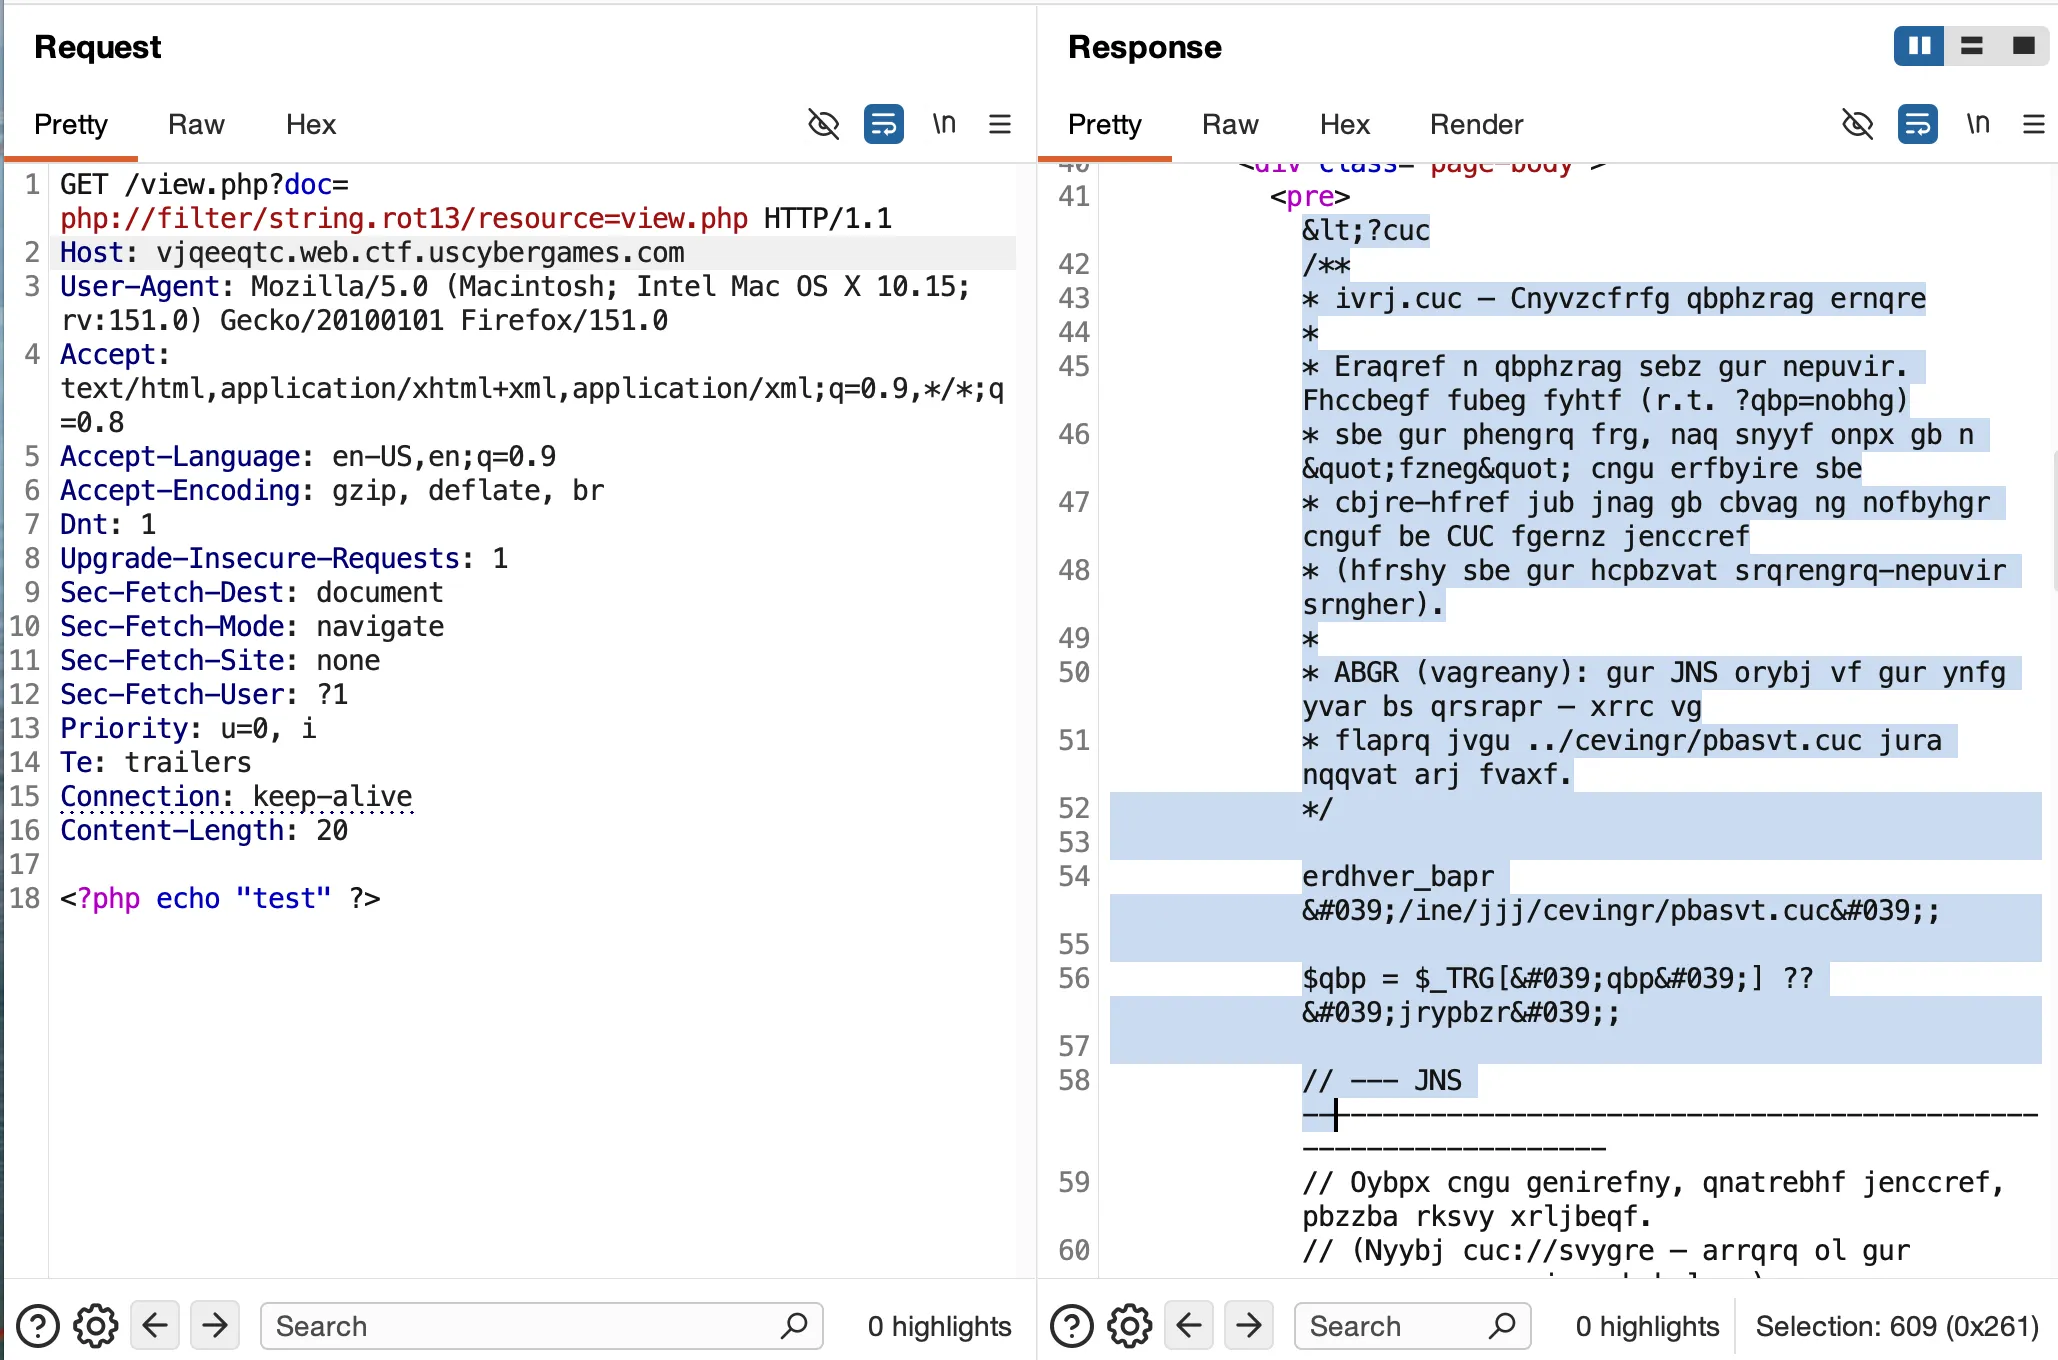Click the Request "0 highlights" counter
The image size is (2058, 1360).
pos(940,1326)
